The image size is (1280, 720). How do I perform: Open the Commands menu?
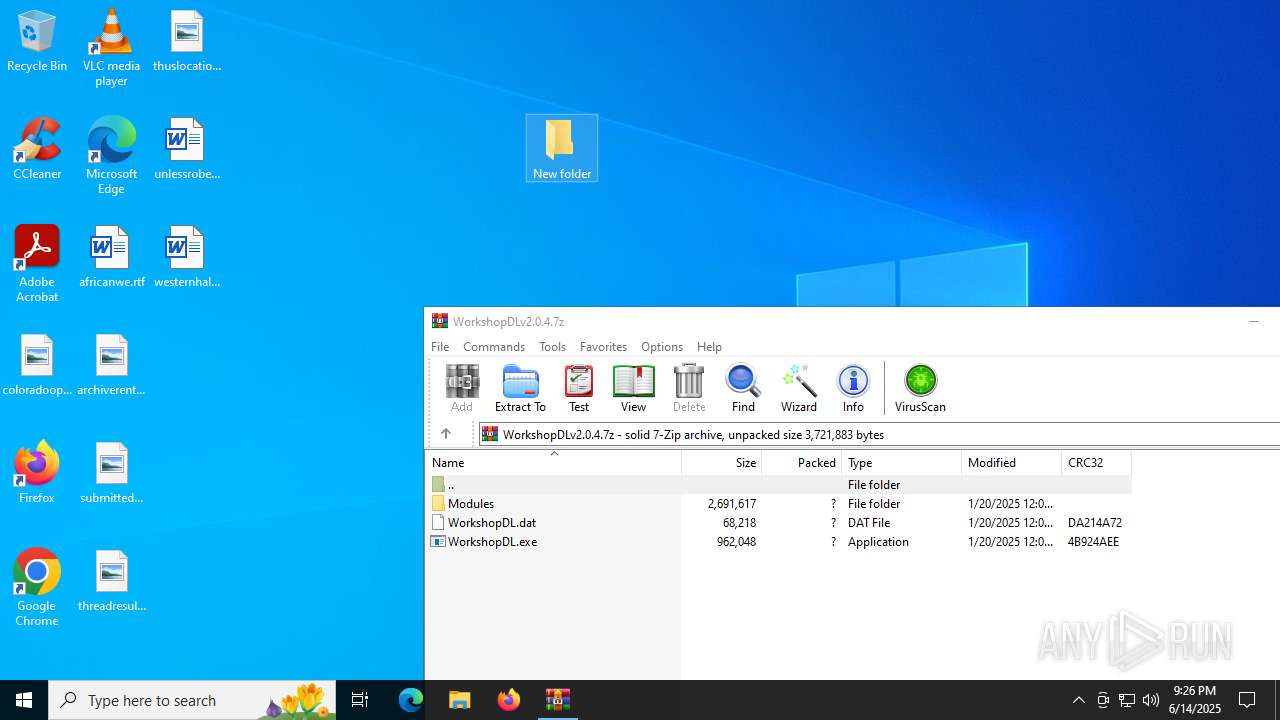494,346
